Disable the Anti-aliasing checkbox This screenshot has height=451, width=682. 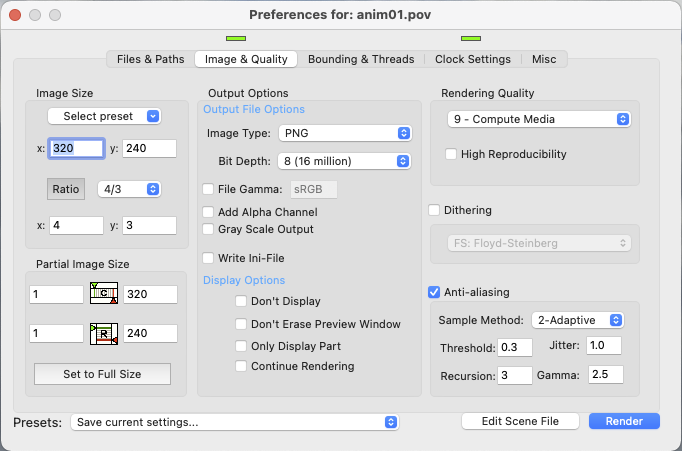434,292
